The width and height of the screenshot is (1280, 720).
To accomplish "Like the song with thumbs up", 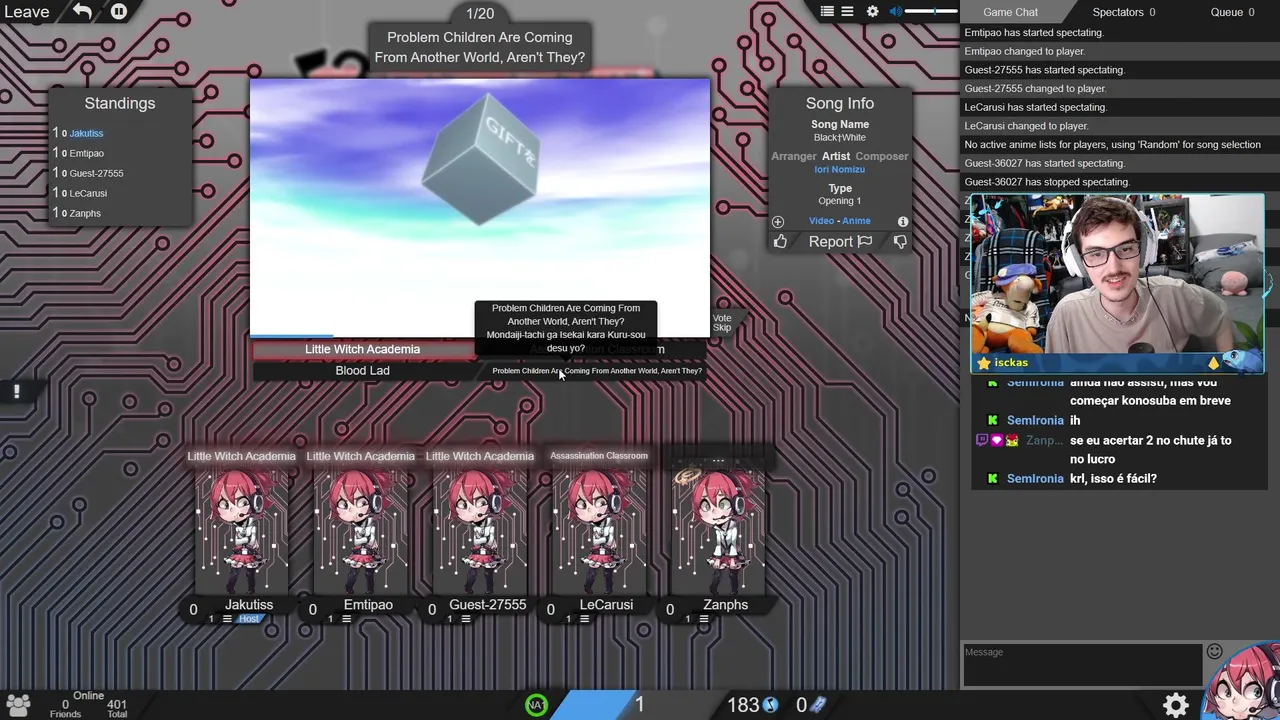I will pos(780,242).
